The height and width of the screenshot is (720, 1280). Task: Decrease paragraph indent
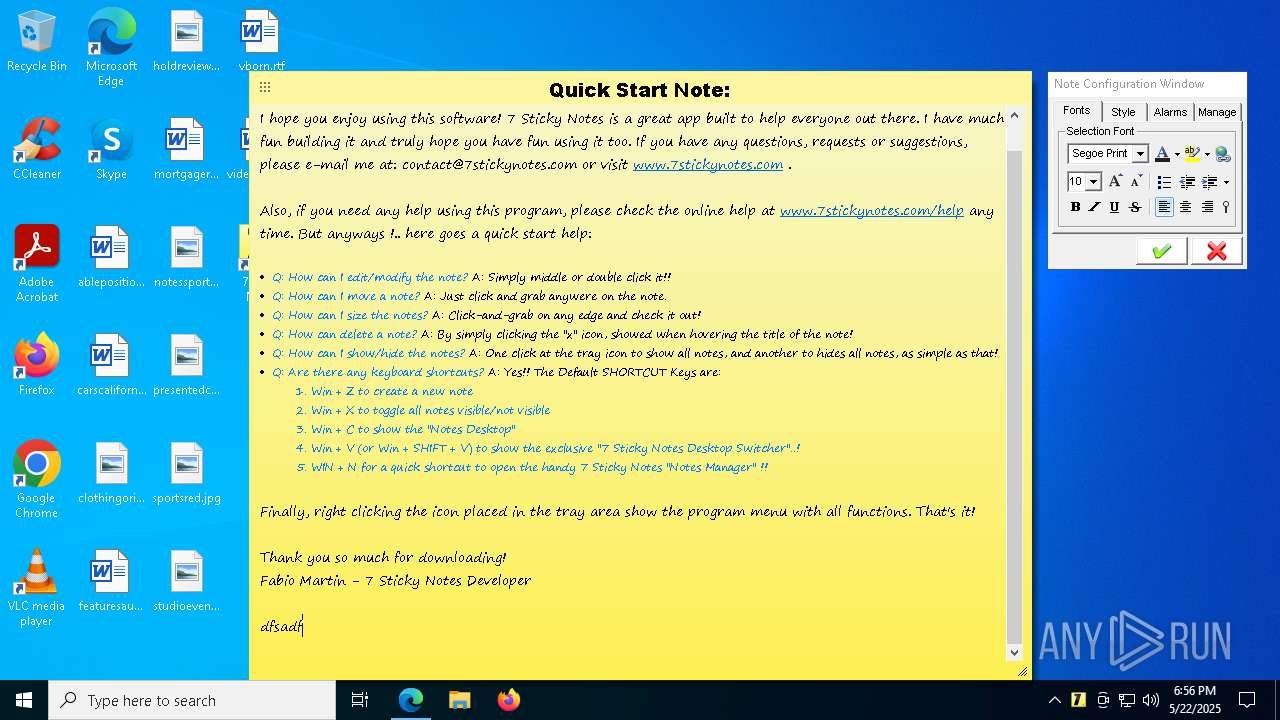coord(1187,182)
